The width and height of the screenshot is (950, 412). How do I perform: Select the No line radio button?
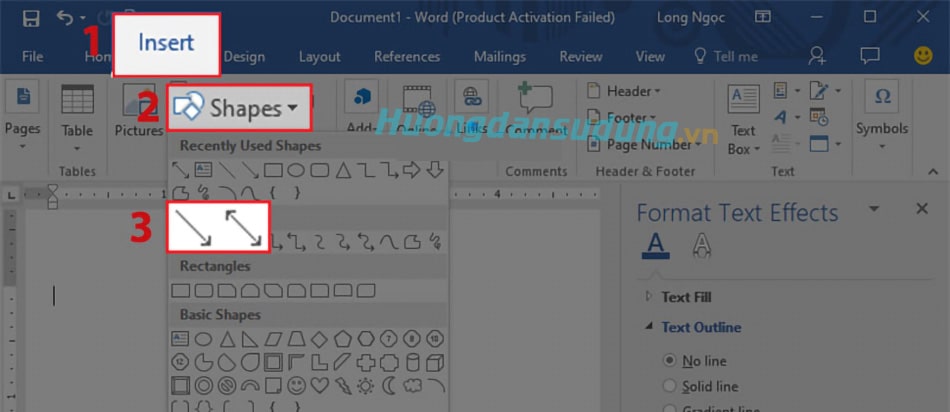669,361
